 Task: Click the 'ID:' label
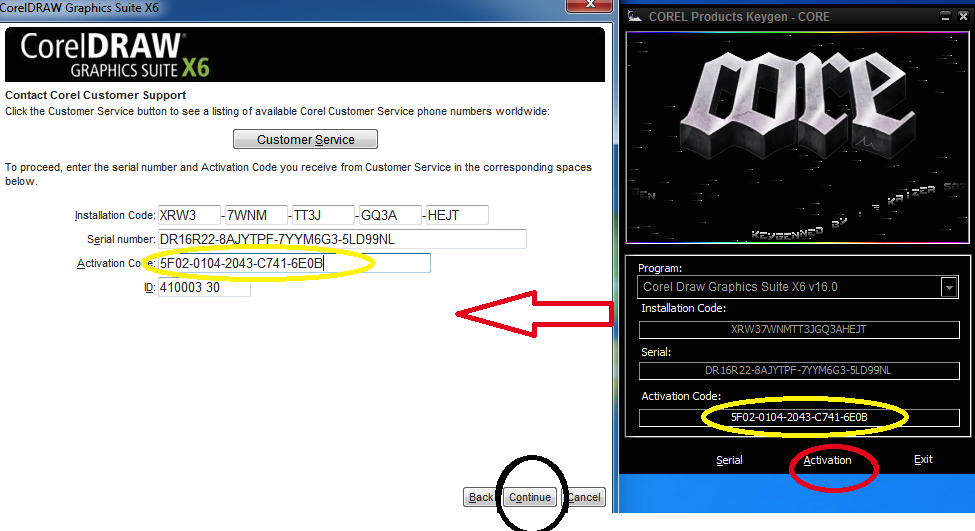[x=149, y=288]
